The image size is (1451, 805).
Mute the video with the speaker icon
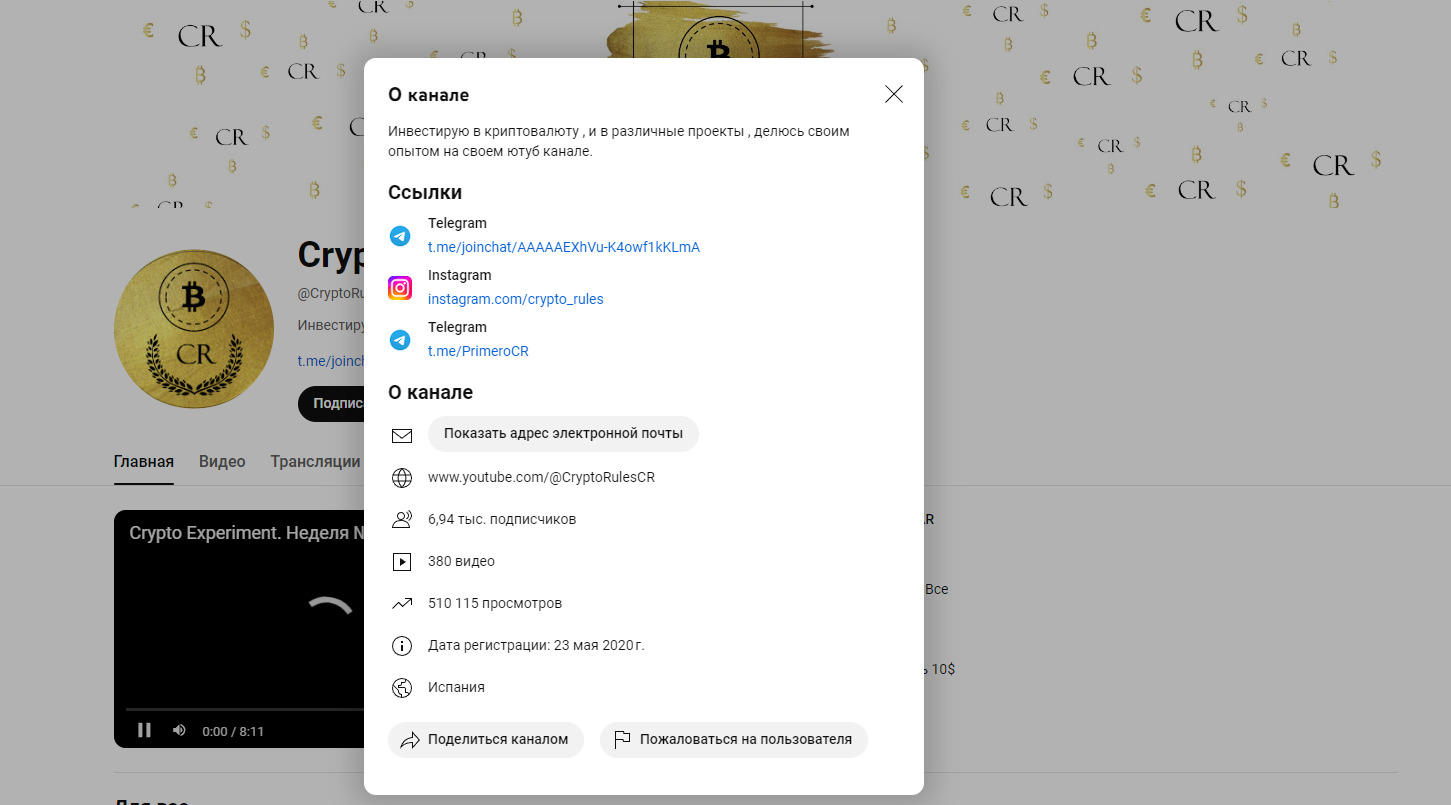[179, 730]
